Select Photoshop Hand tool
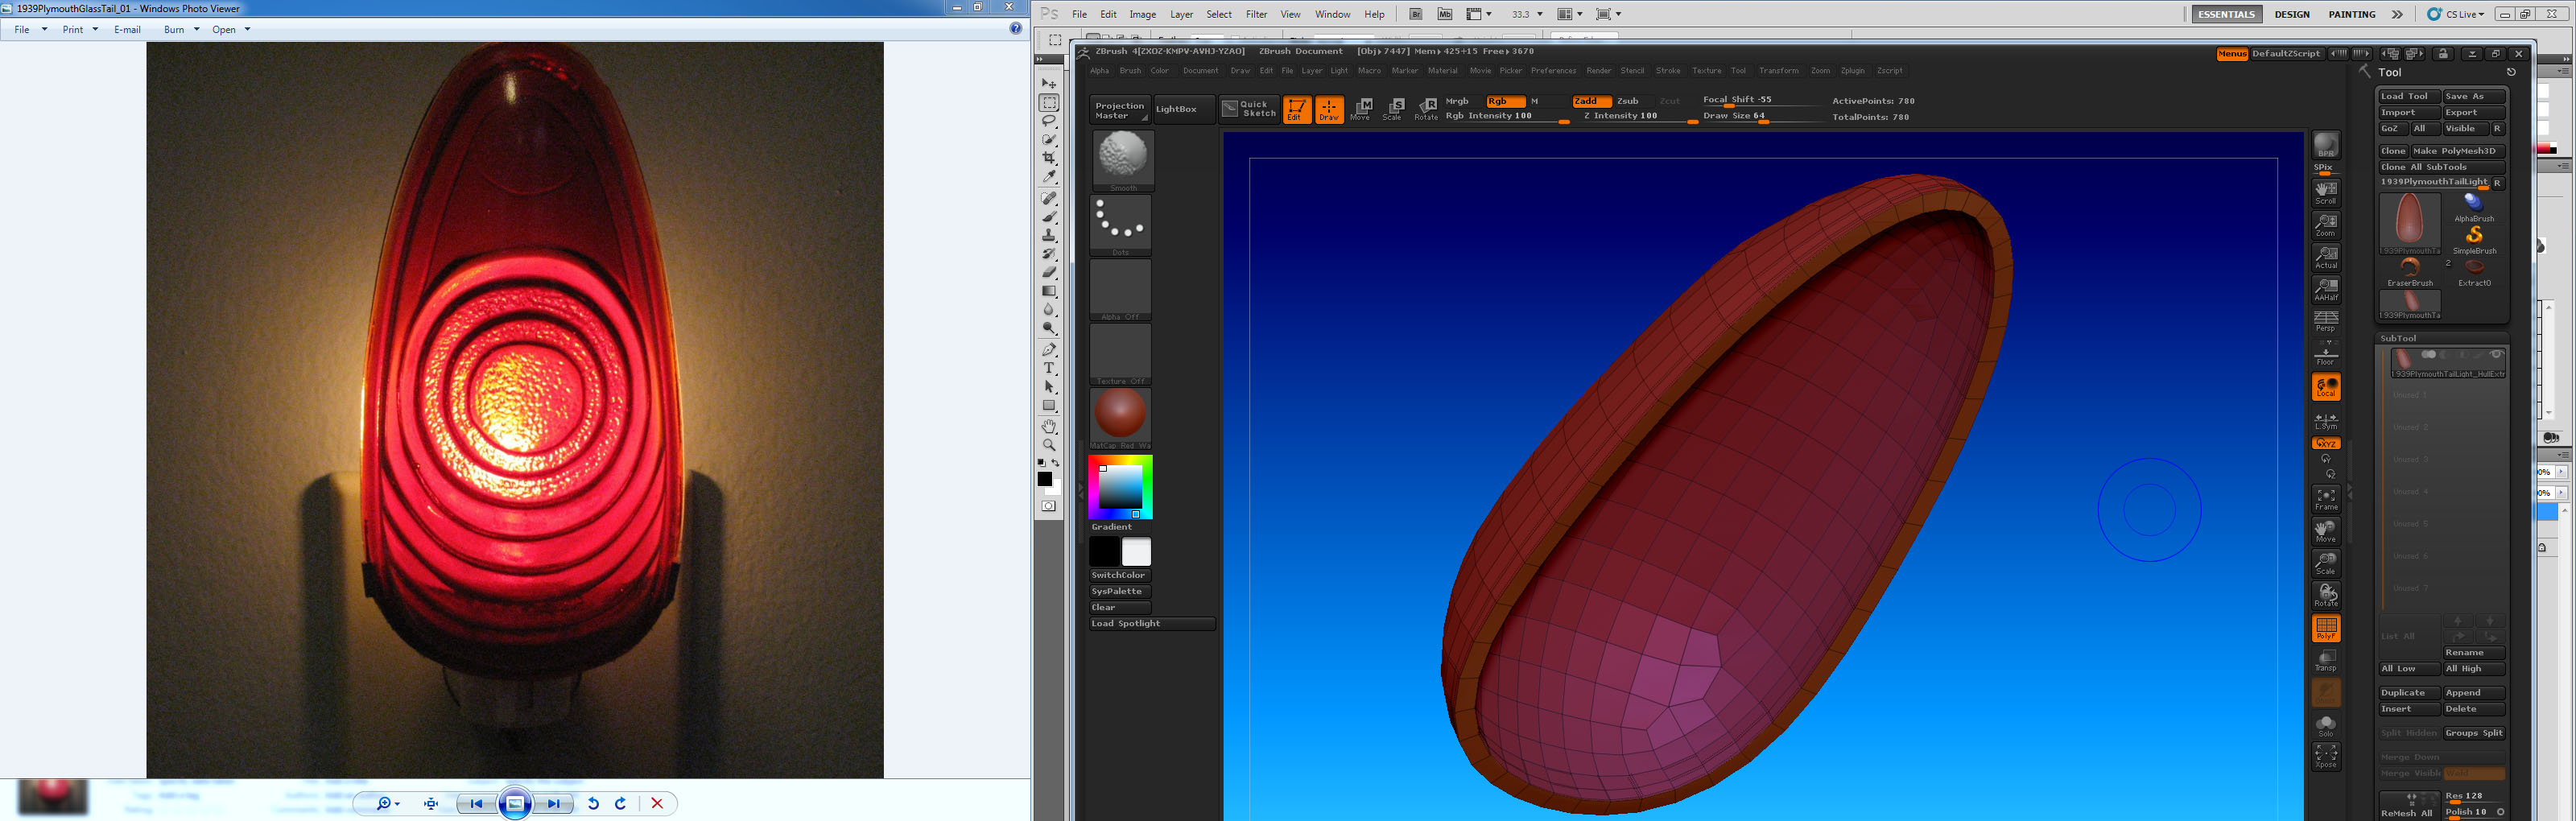 pyautogui.click(x=1049, y=426)
